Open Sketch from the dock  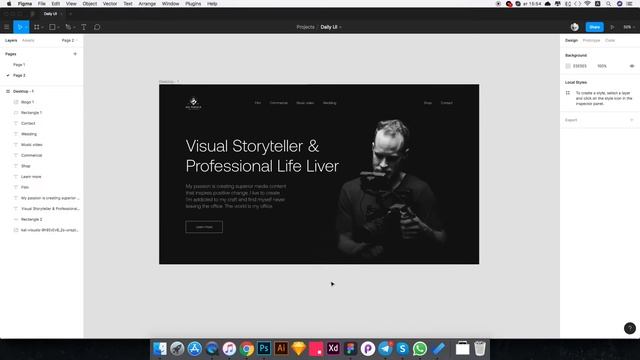pos(299,349)
